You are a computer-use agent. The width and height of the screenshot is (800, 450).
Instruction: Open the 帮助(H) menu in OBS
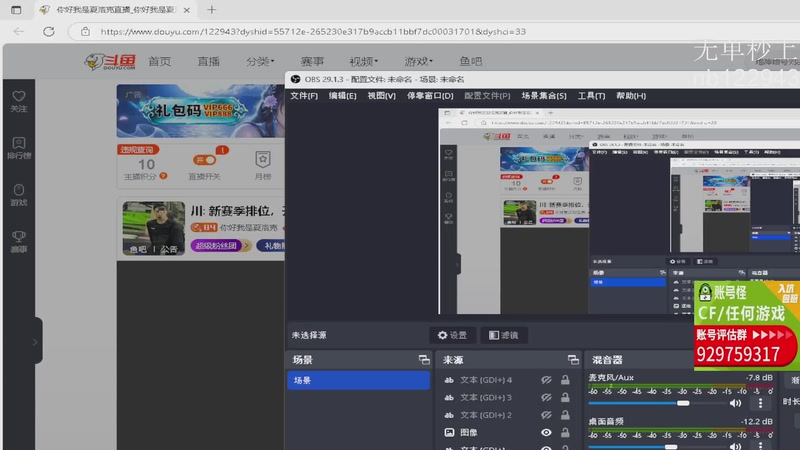631,96
